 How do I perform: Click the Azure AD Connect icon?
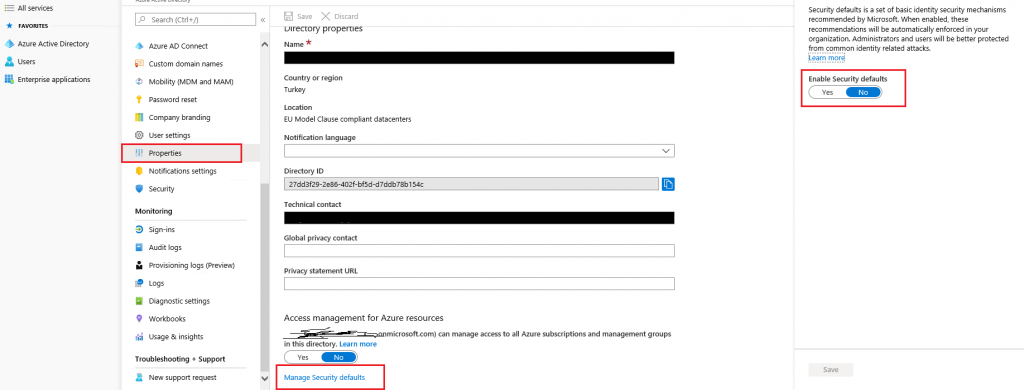pos(138,46)
